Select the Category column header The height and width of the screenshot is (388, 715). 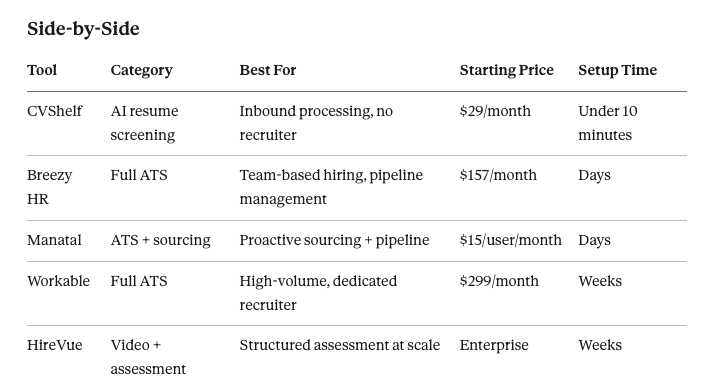141,70
